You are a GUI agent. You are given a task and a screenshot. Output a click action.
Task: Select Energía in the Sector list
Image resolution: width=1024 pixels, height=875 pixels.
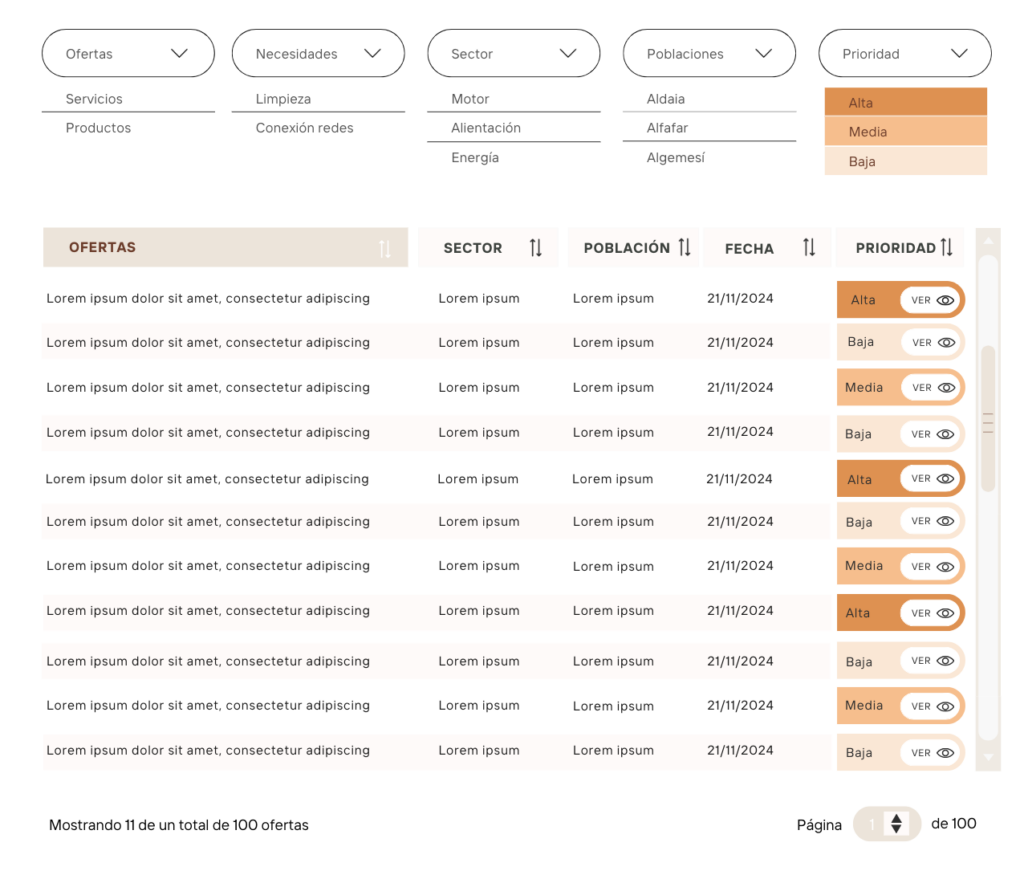pos(475,157)
